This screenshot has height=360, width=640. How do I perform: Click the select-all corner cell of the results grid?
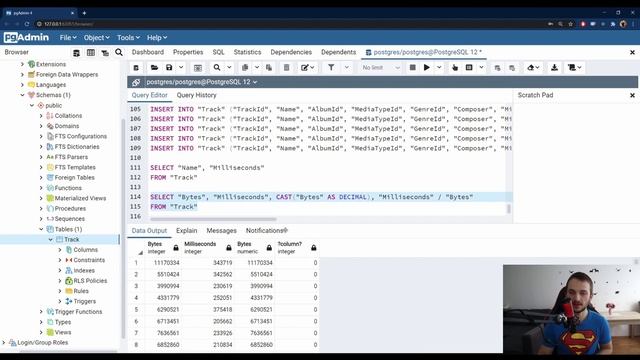[x=136, y=248]
